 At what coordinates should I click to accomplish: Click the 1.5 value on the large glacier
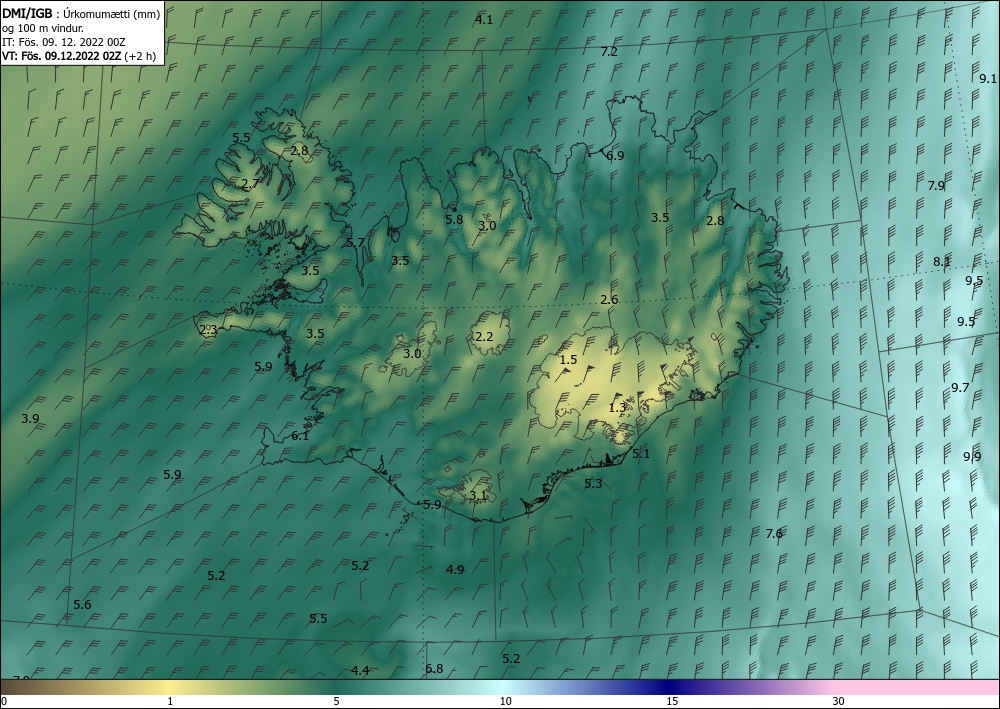[x=568, y=360]
